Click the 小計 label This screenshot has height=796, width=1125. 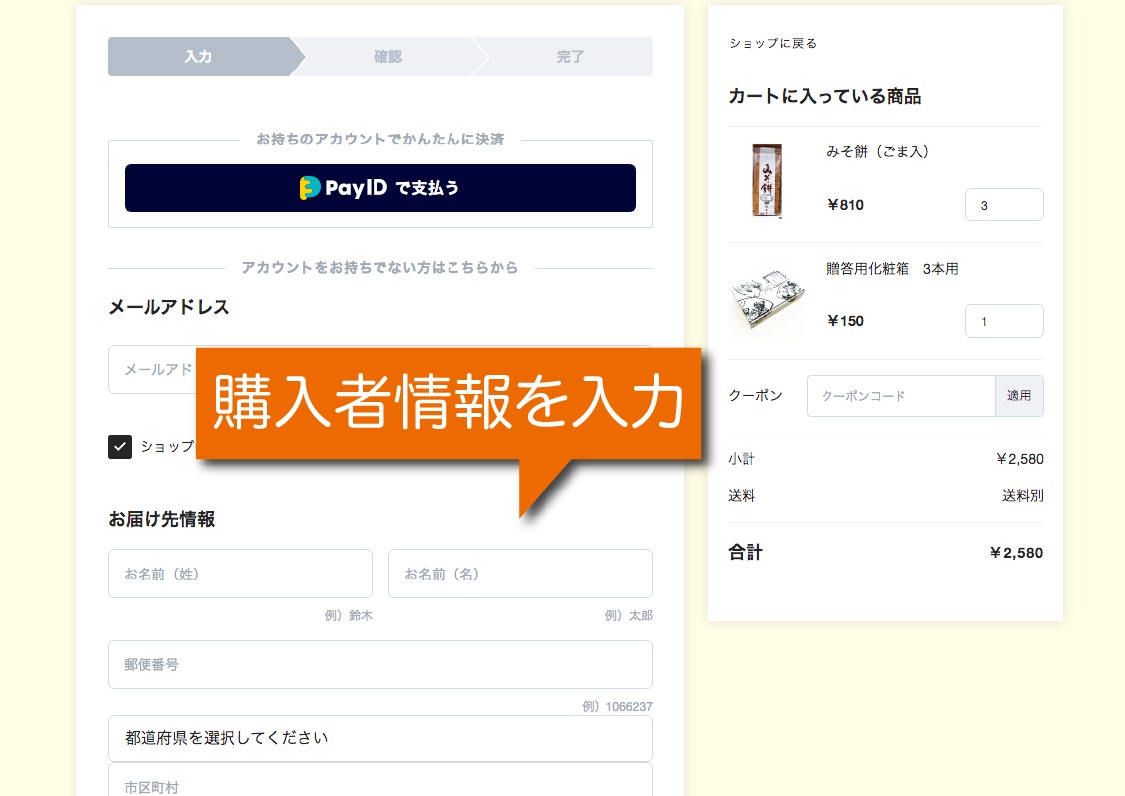coord(741,459)
